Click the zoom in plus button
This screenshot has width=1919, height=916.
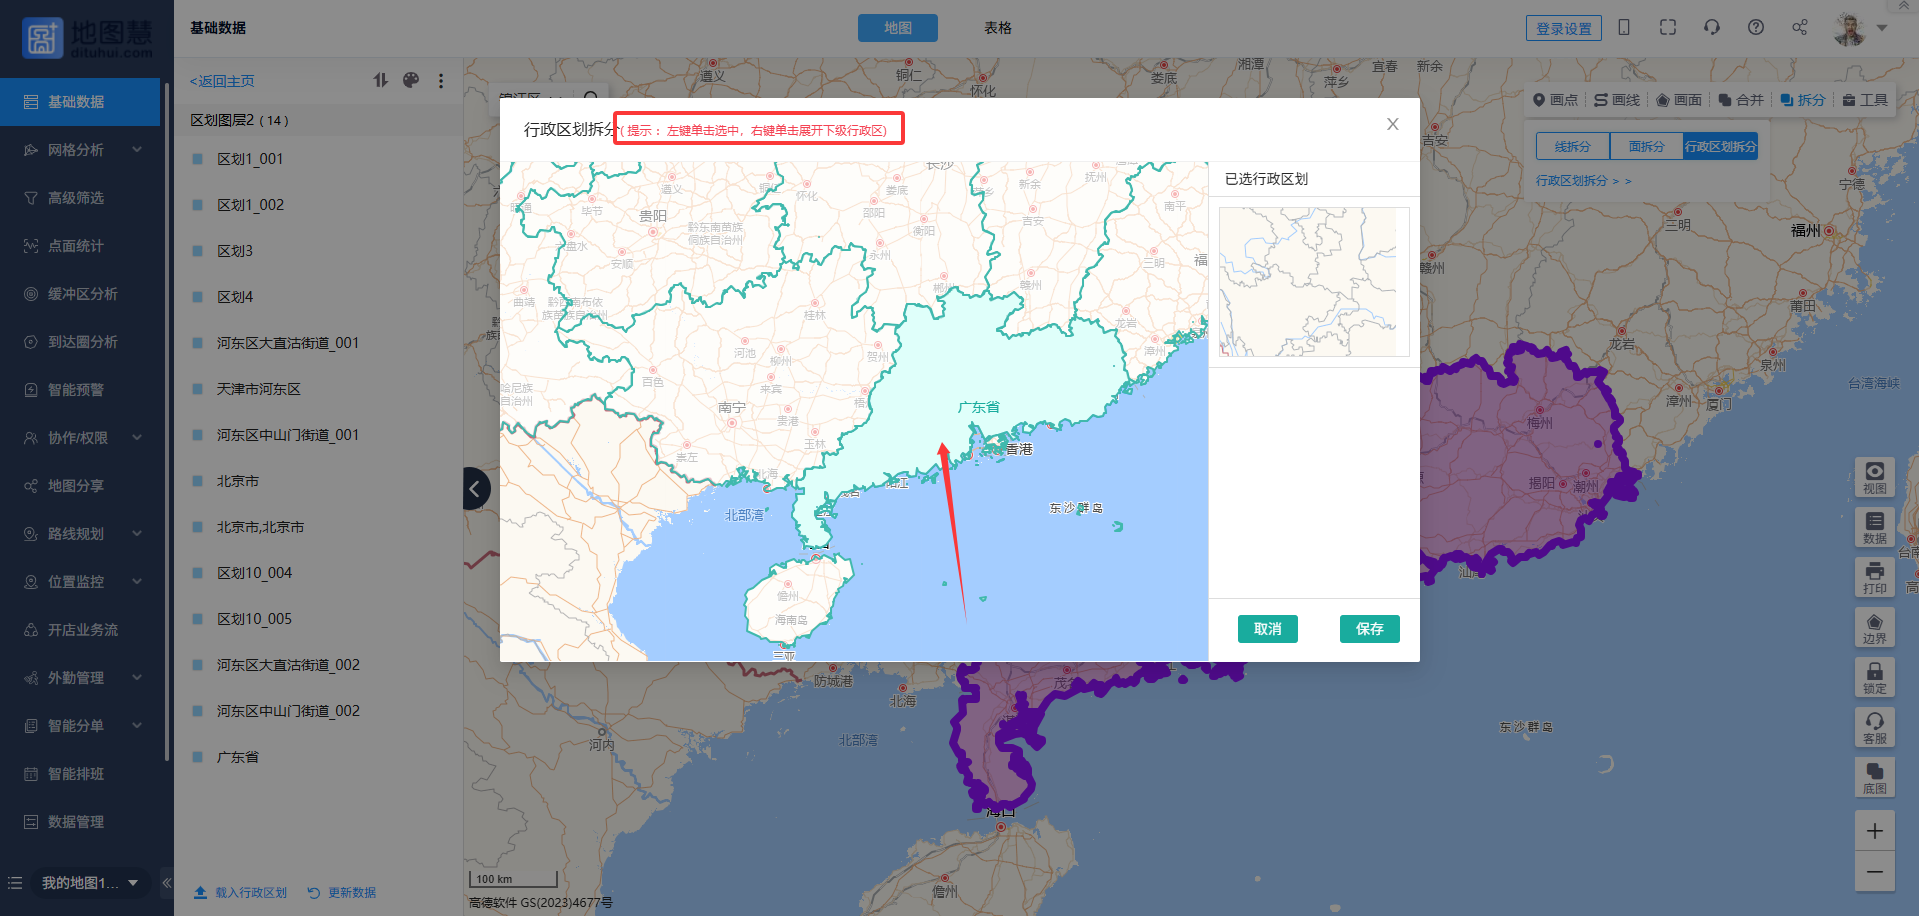tap(1874, 831)
